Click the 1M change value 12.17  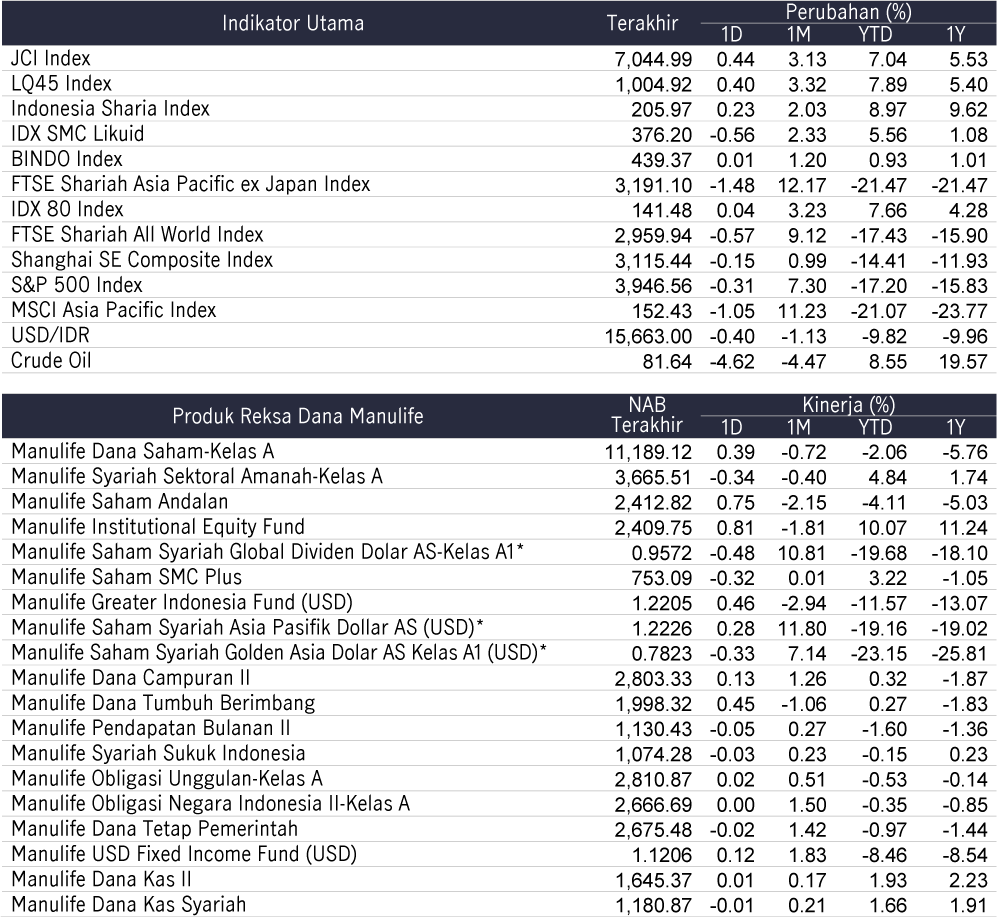pos(802,186)
